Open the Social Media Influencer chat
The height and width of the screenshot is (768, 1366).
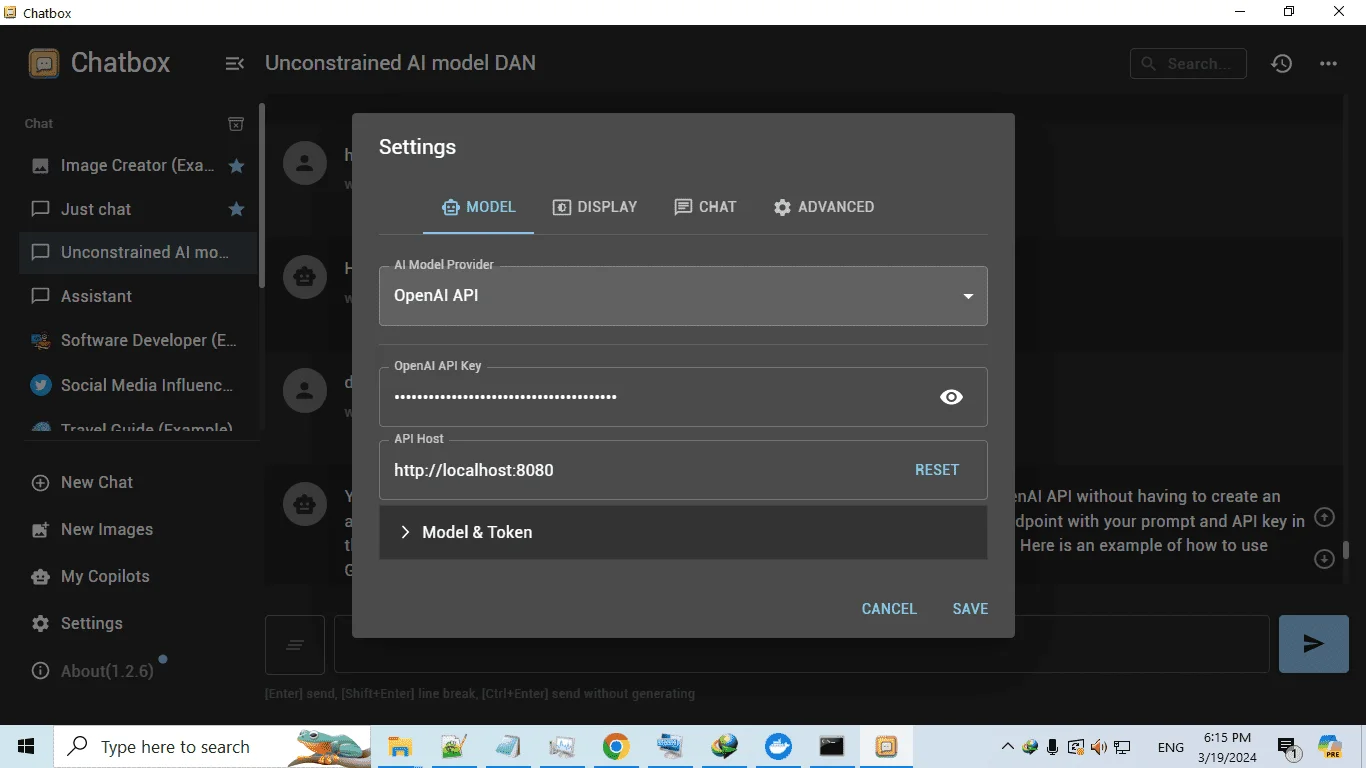coord(138,384)
